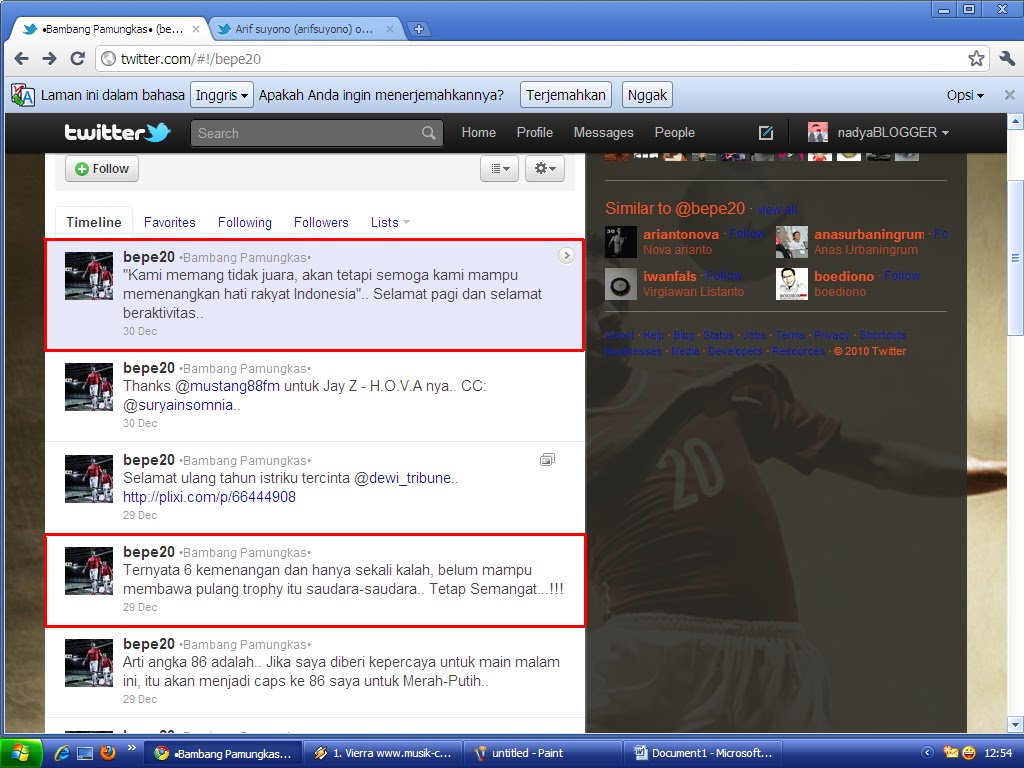Go to Home in the Twitter nav
Viewport: 1024px width, 768px height.
coord(479,133)
